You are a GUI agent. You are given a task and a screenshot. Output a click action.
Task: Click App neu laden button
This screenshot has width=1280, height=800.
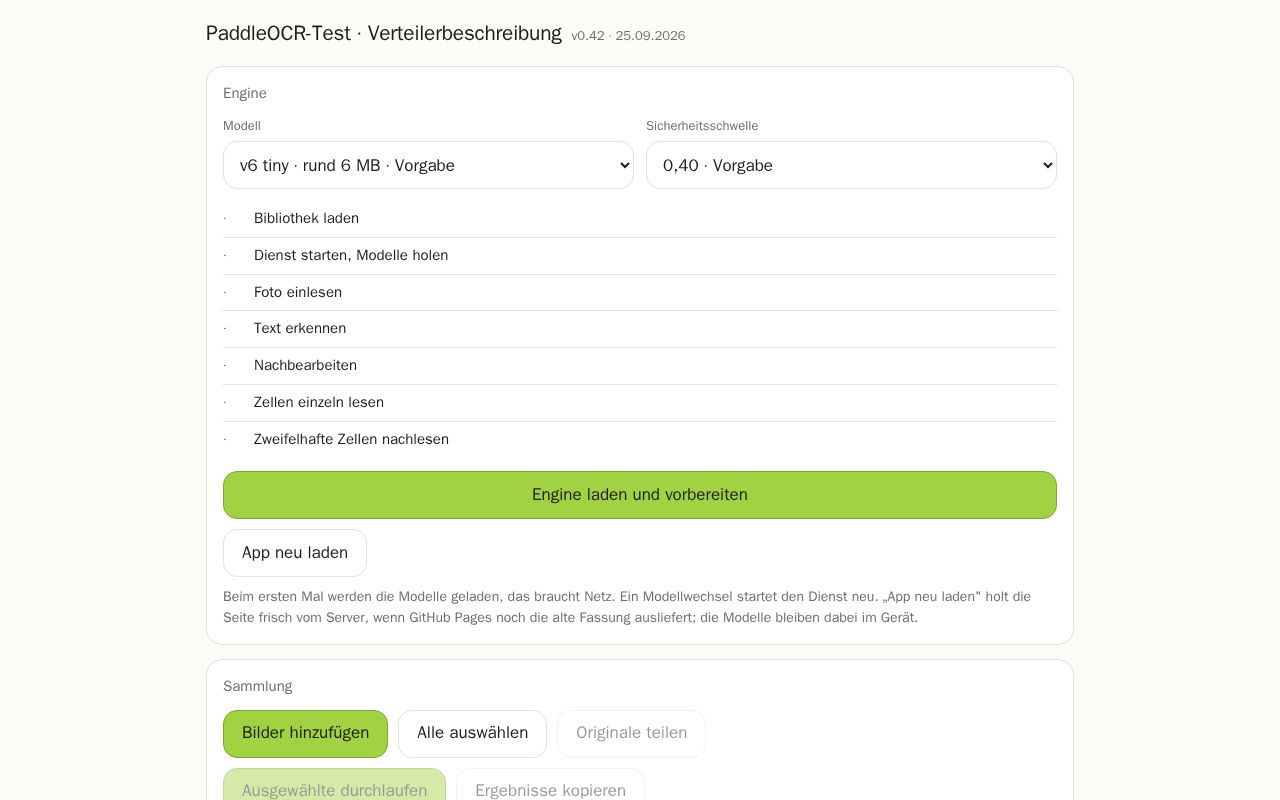click(295, 553)
